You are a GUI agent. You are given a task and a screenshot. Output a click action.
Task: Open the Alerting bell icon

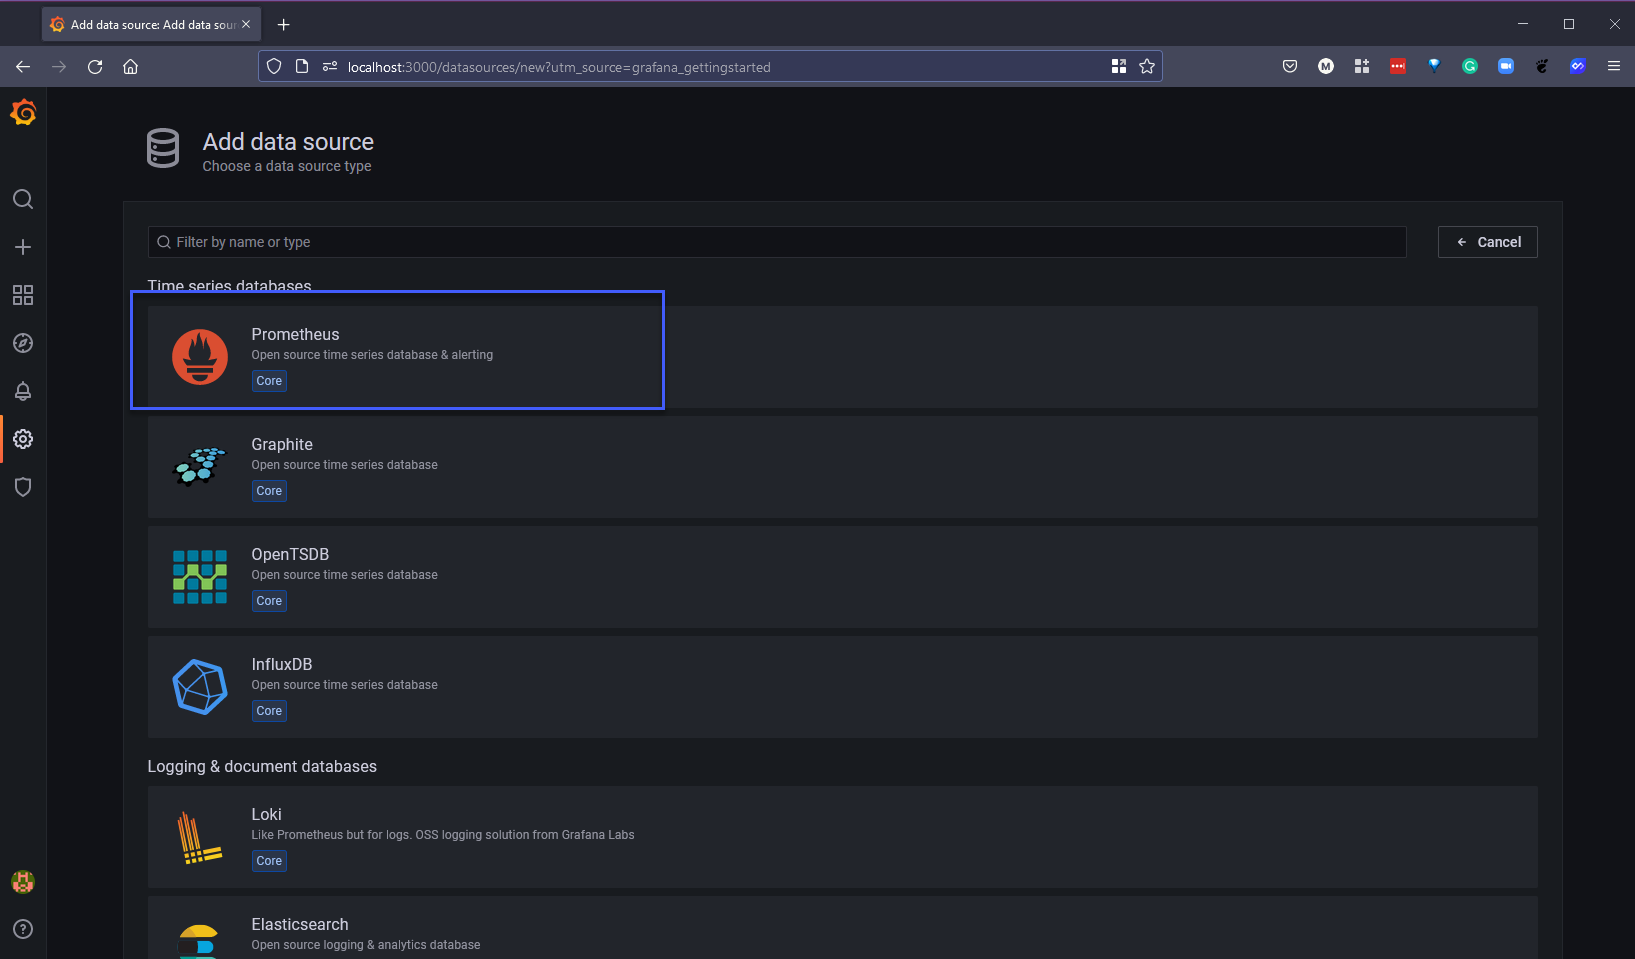(x=23, y=391)
